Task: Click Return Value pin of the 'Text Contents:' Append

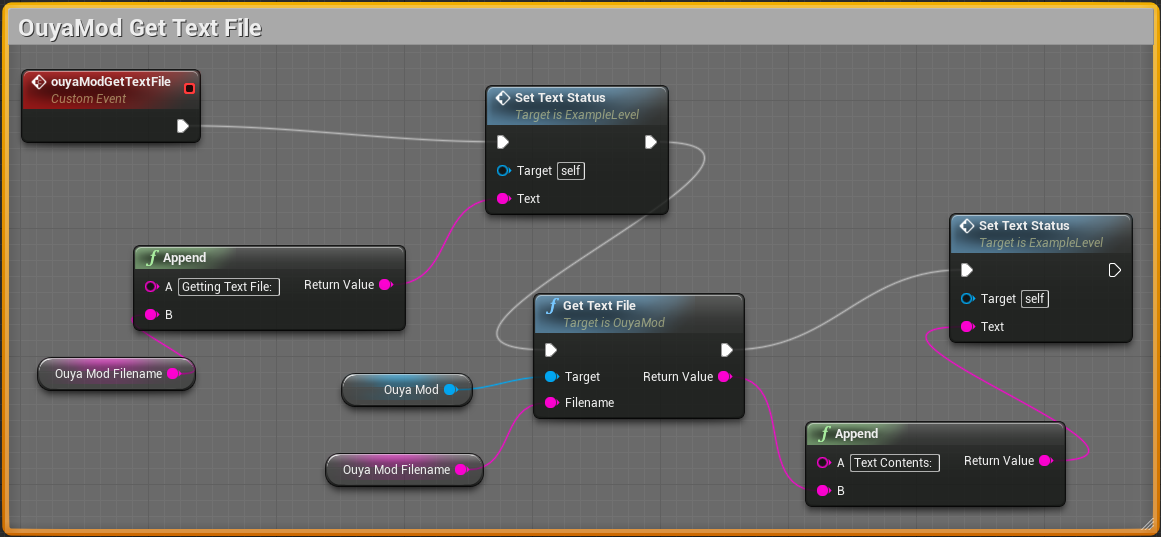Action: point(1045,461)
